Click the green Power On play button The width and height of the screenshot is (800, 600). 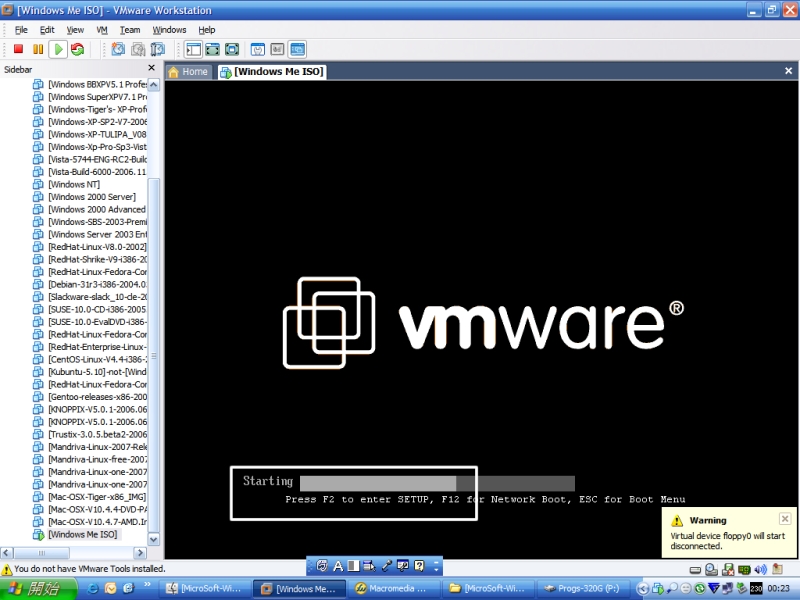pos(58,49)
